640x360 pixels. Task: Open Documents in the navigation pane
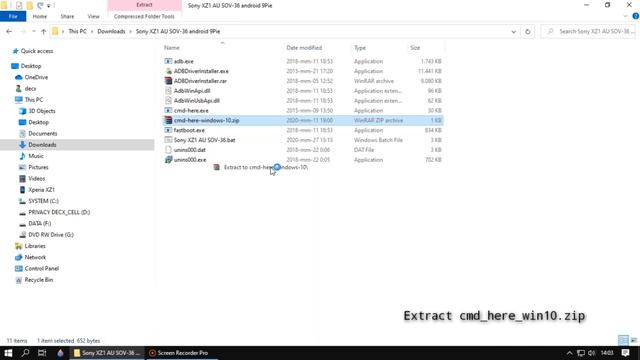(x=42, y=133)
